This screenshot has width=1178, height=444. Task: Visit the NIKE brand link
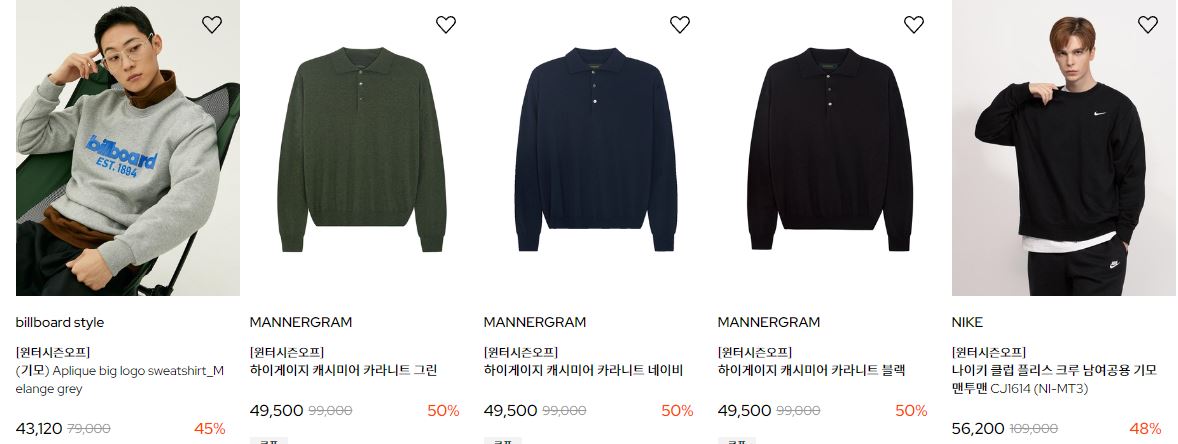coord(967,322)
